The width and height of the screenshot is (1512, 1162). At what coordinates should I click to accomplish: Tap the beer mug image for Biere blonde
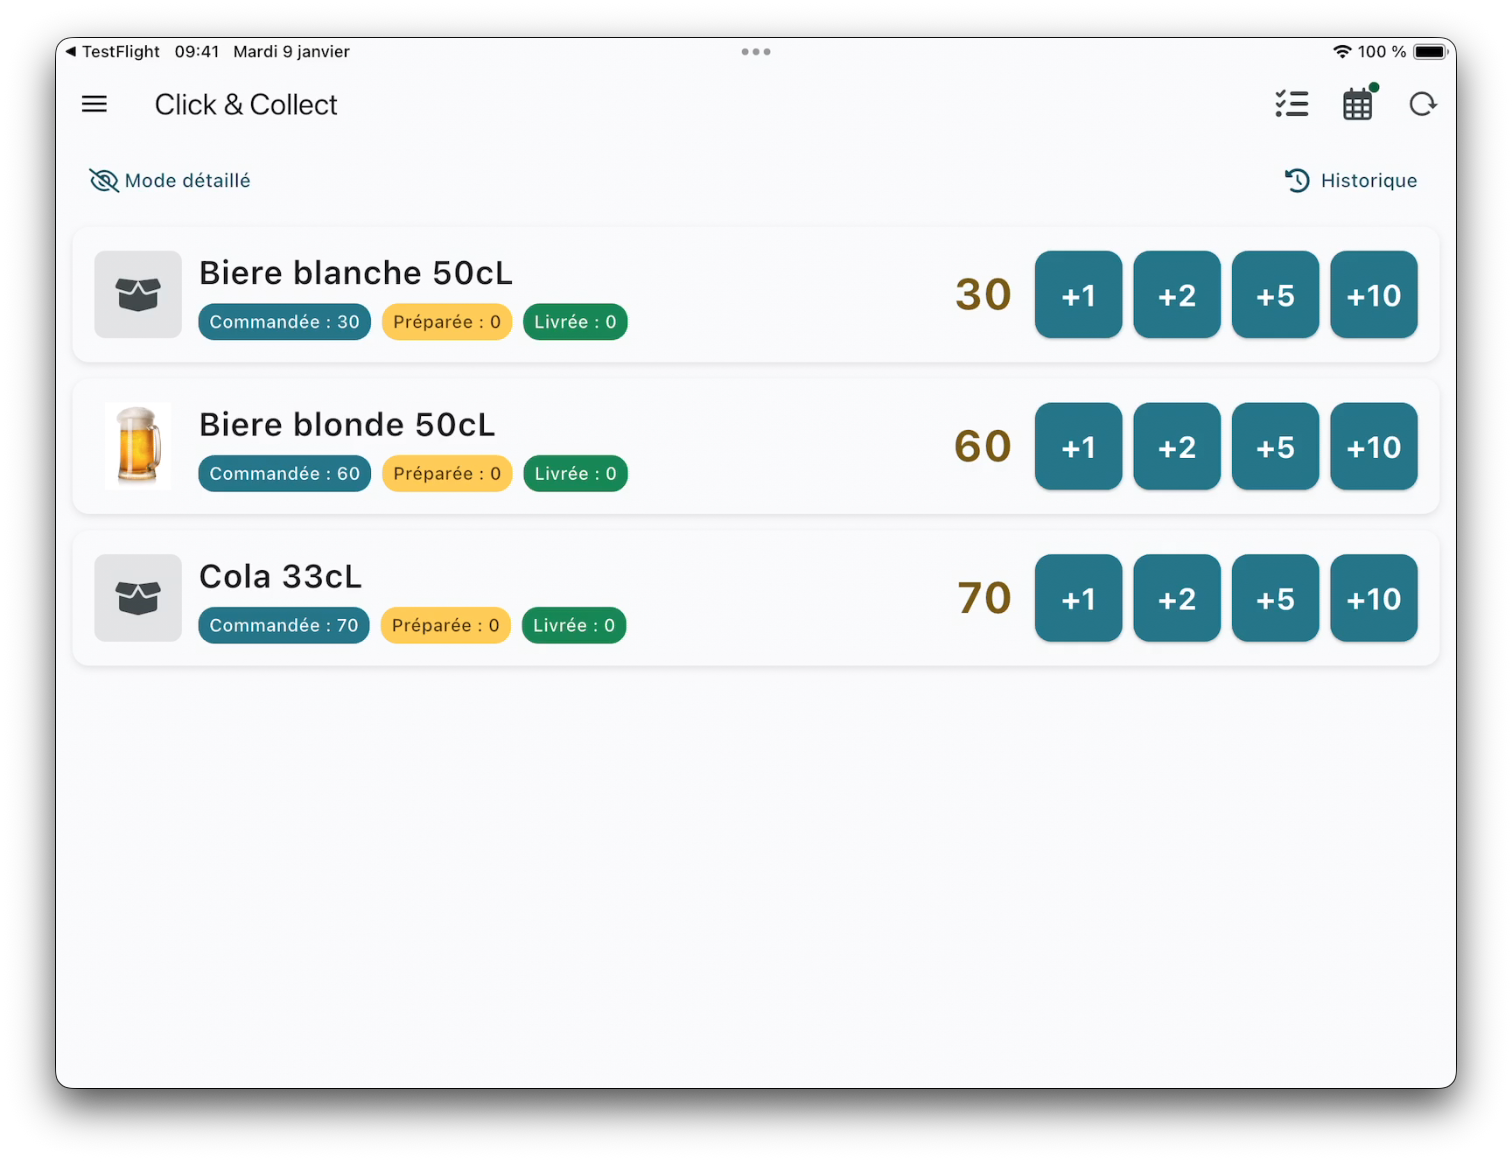coord(138,446)
